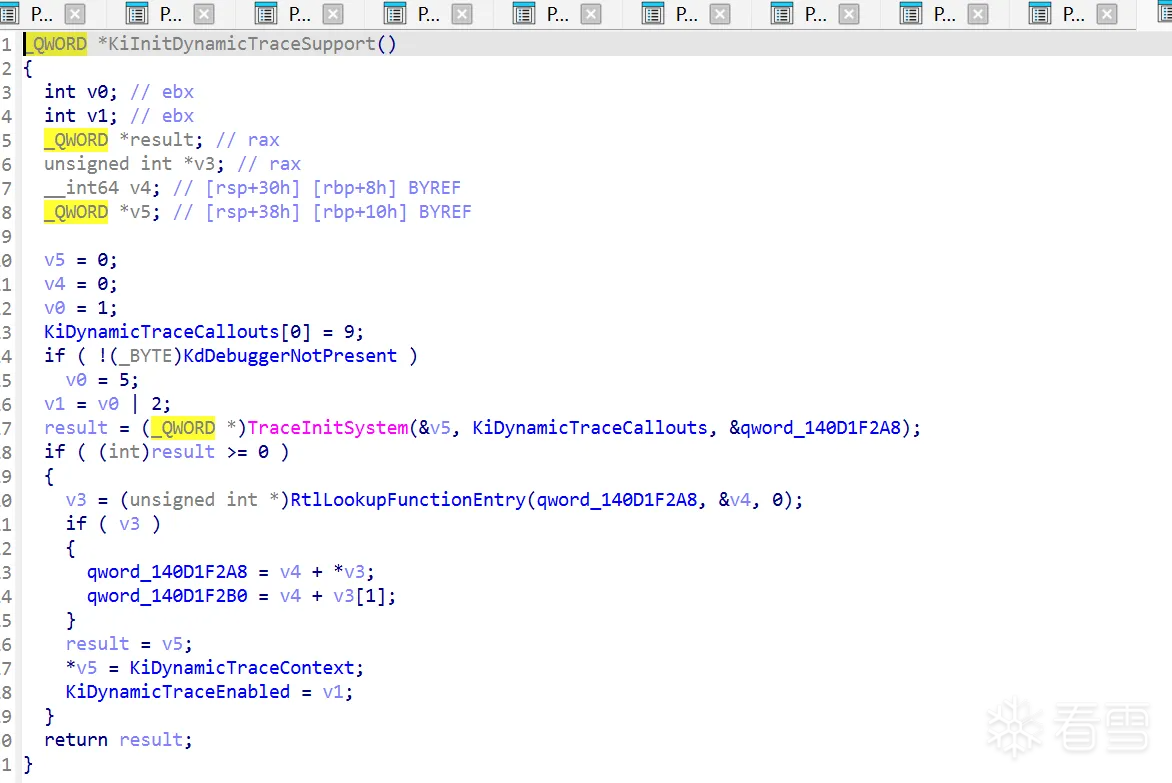Image resolution: width=1172 pixels, height=783 pixels.
Task: Select the 'int v1;' declaration
Action: click(81, 116)
